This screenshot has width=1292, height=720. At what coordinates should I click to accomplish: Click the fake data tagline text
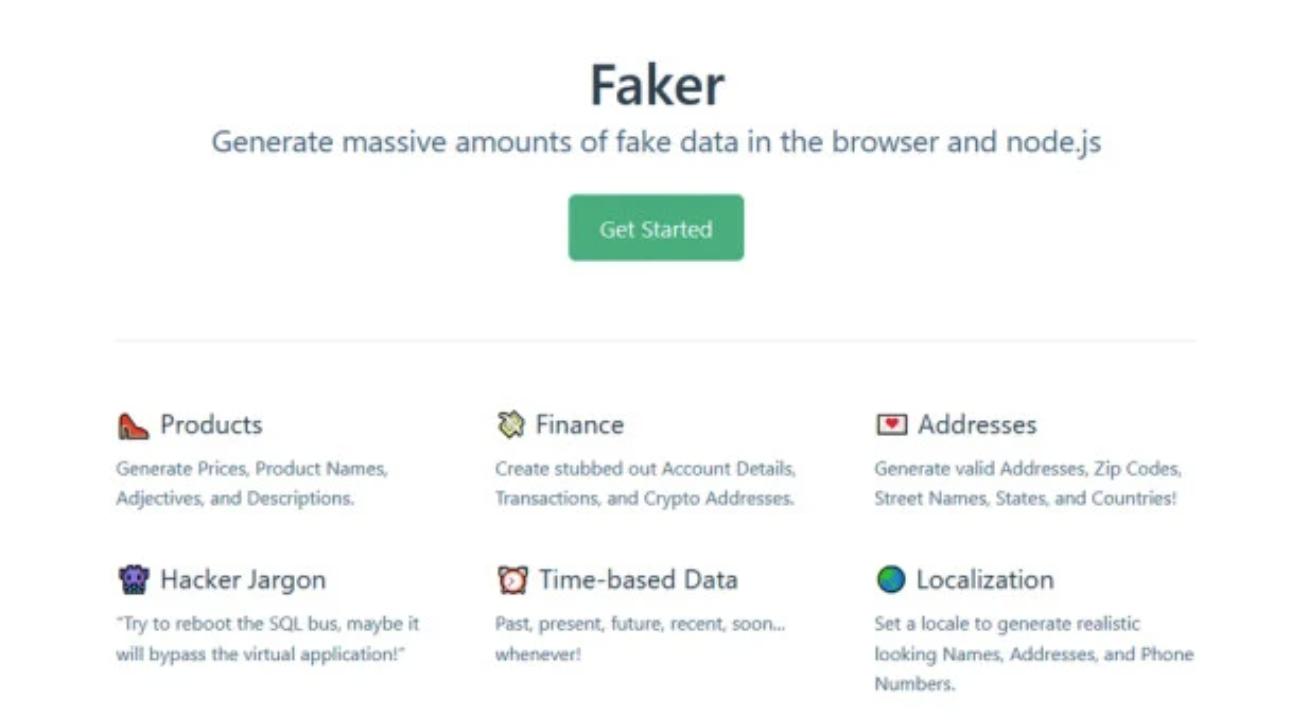tap(655, 141)
